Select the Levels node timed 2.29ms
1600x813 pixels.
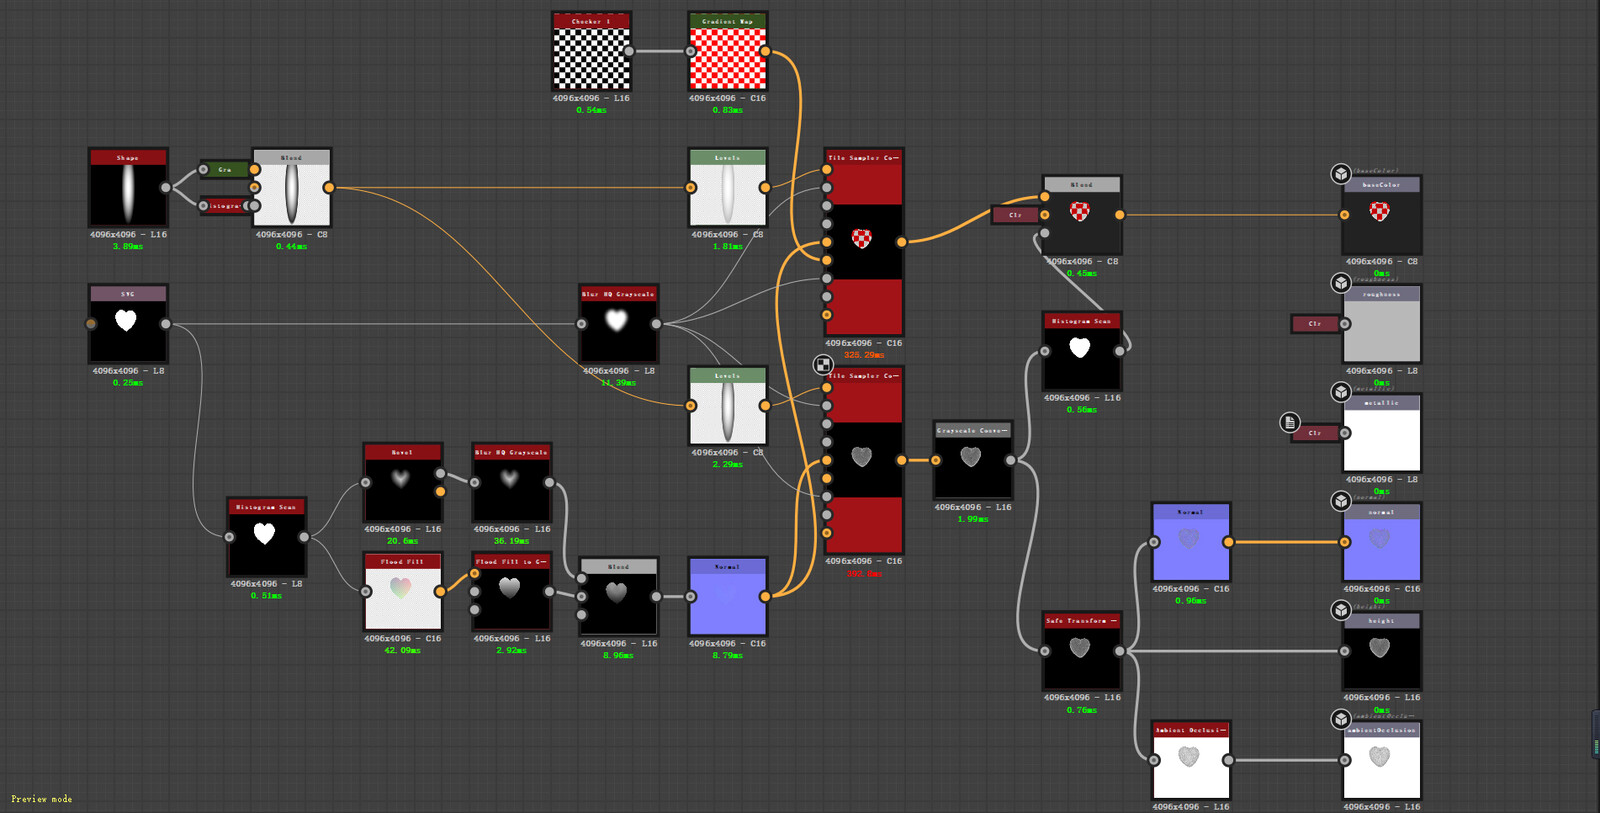(728, 406)
